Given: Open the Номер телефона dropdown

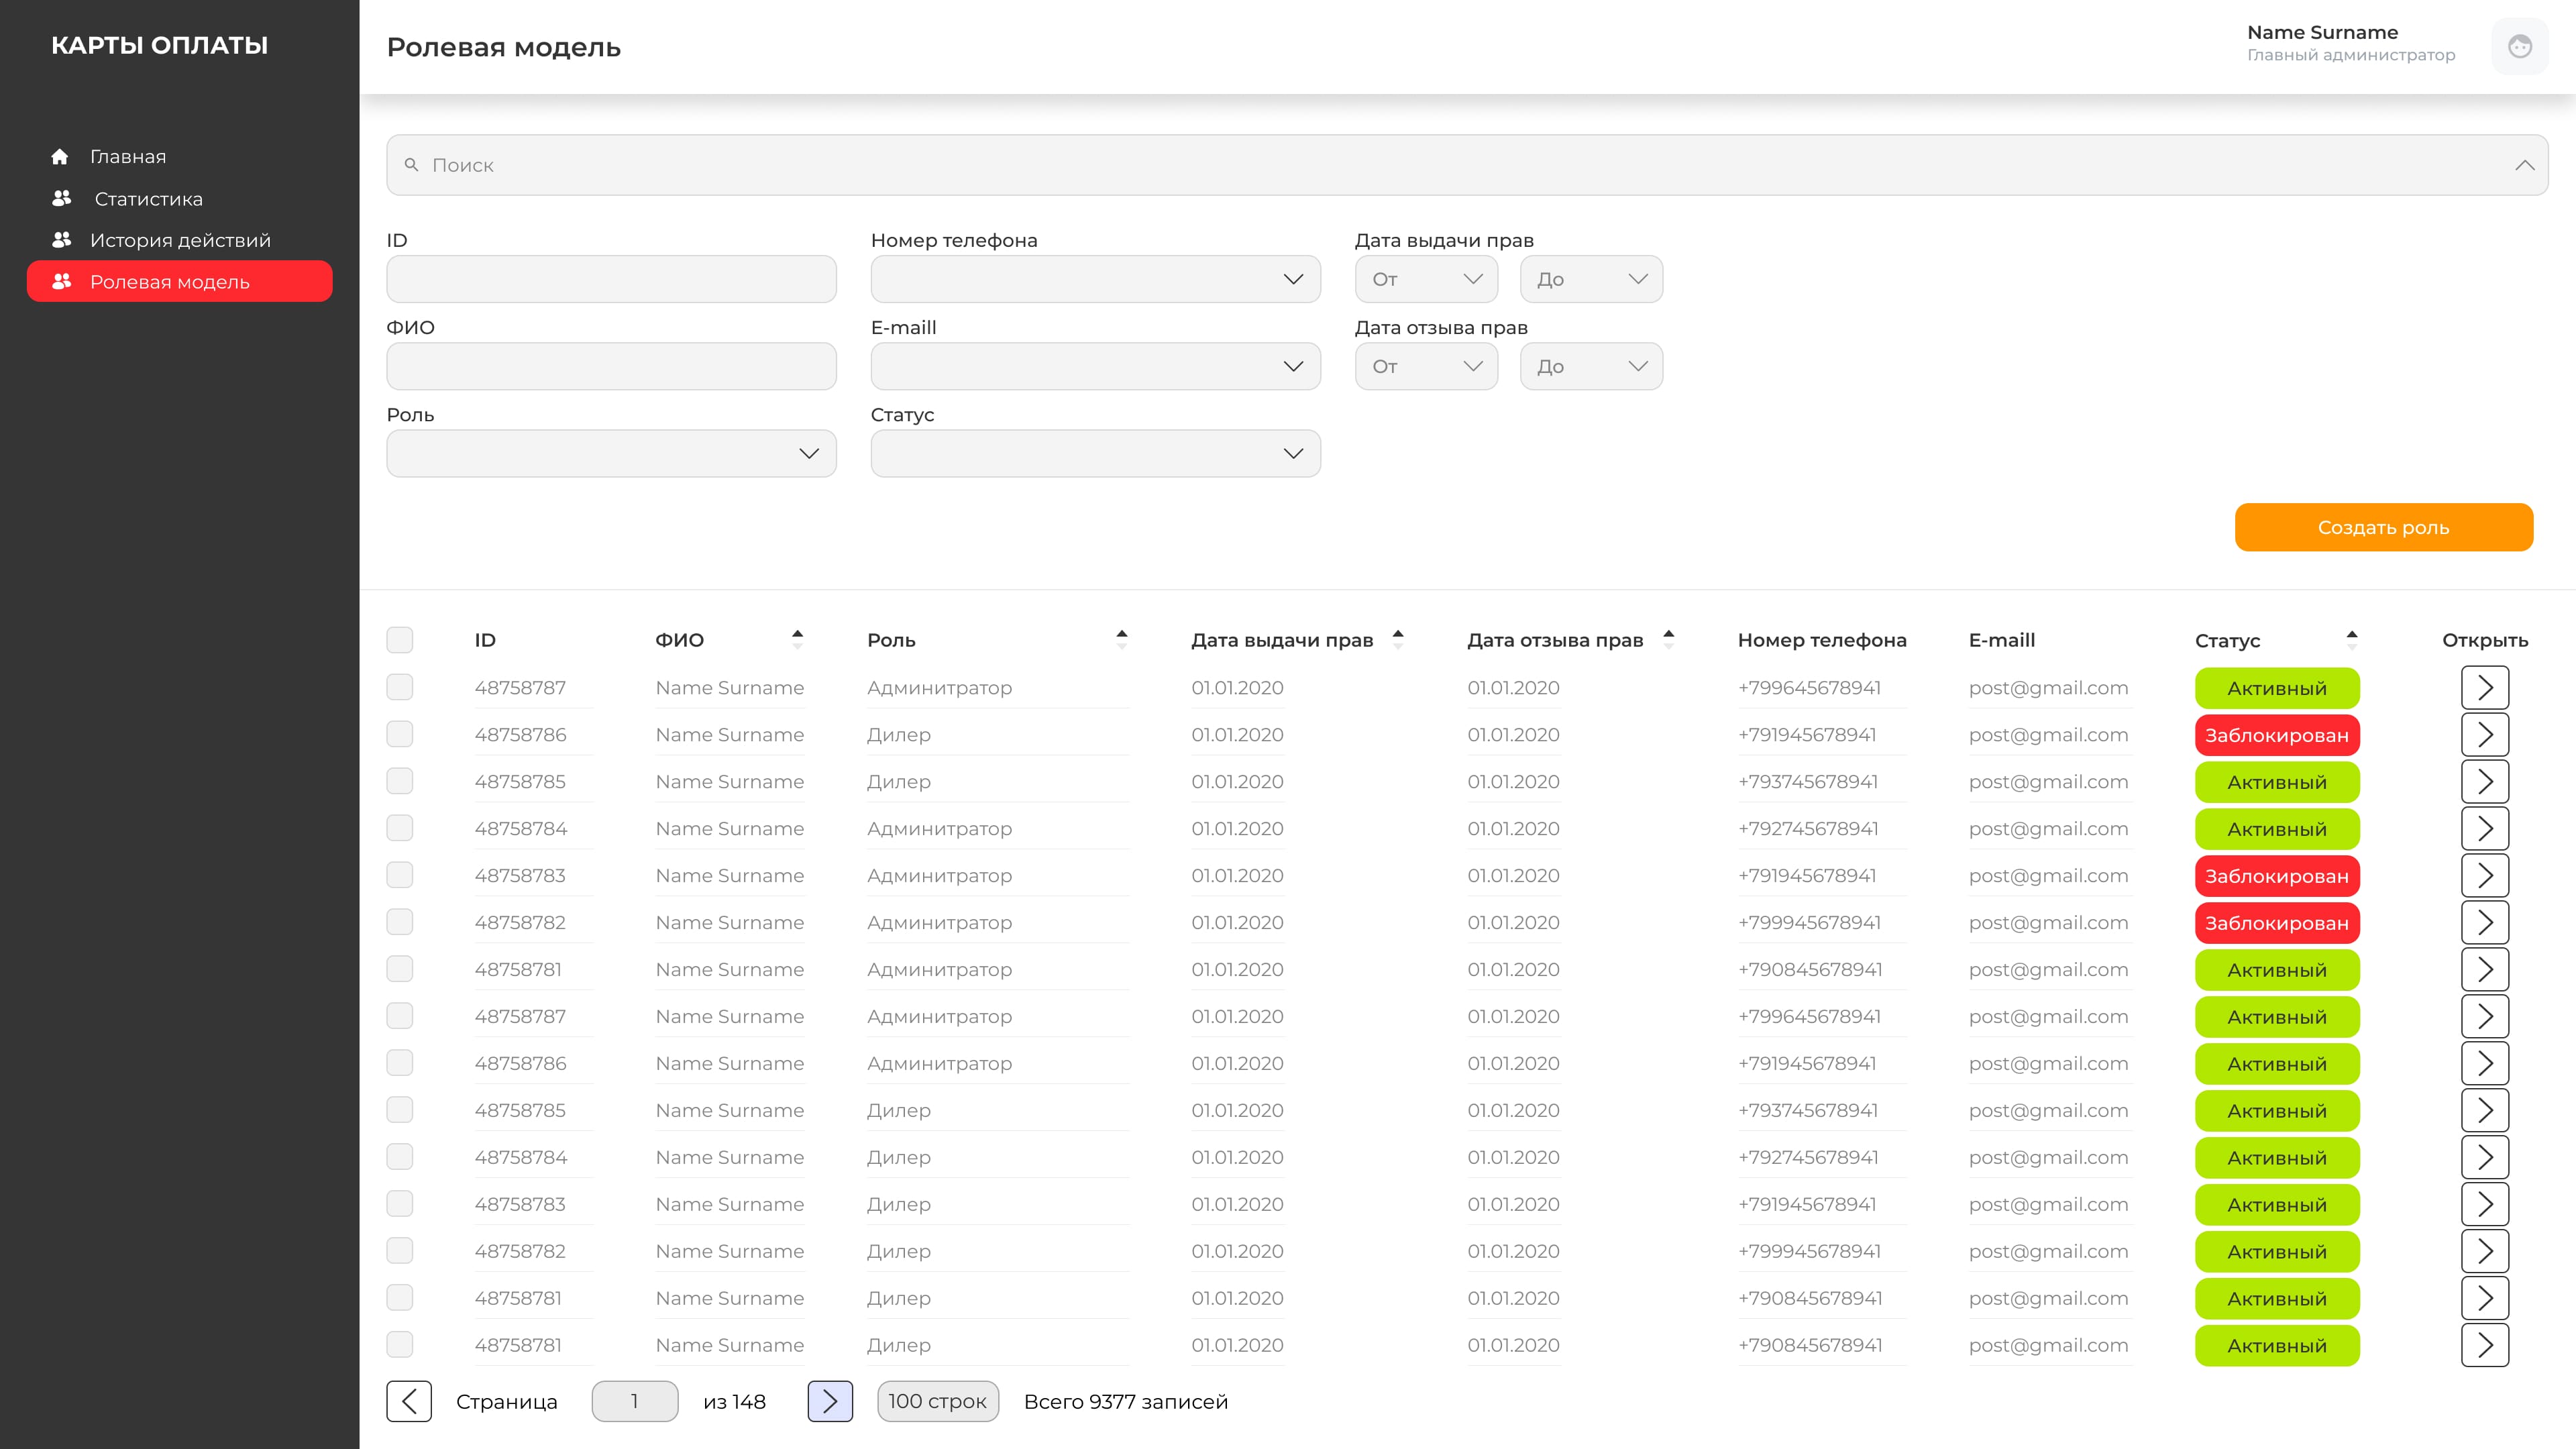Looking at the screenshot, I should (1095, 279).
